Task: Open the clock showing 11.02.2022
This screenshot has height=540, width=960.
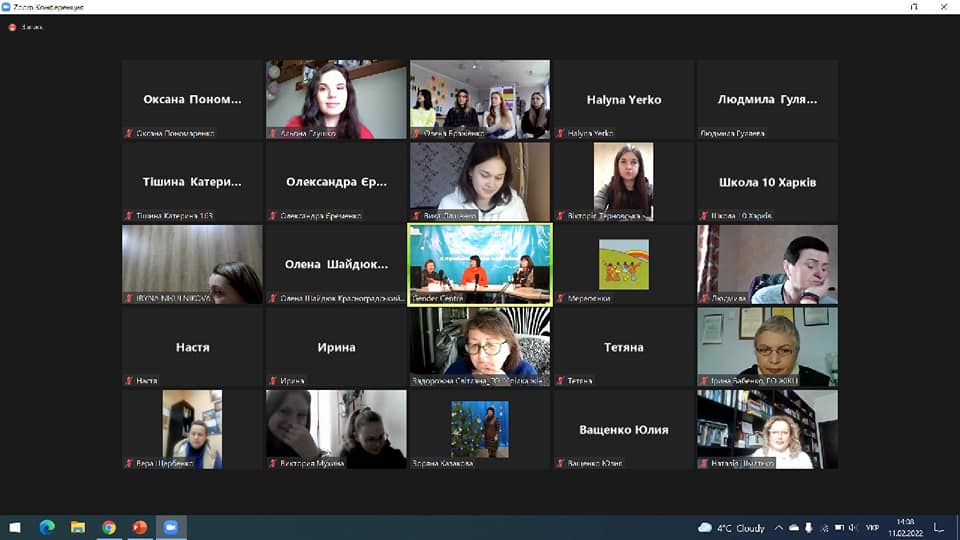Action: click(905, 528)
